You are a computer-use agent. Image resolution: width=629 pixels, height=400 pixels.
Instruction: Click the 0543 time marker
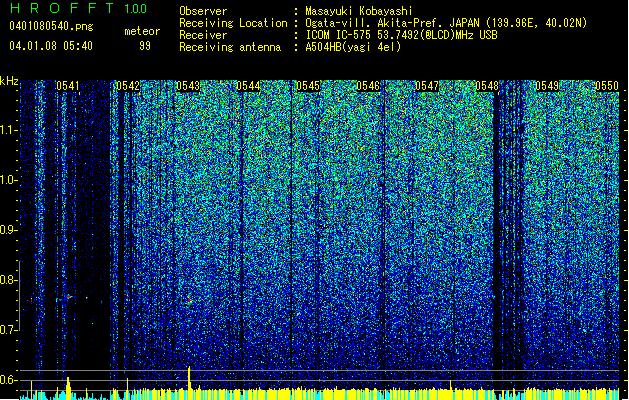pos(188,86)
